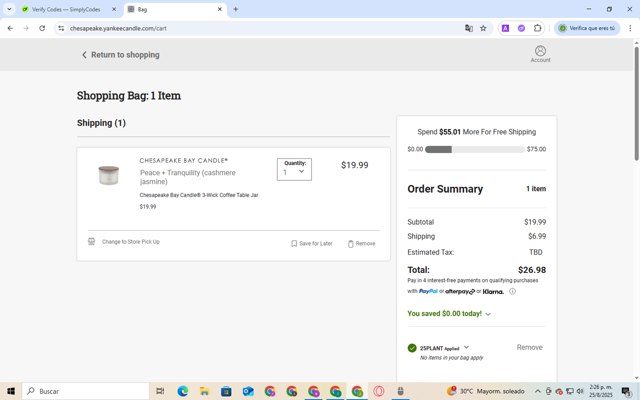Image resolution: width=640 pixels, height=400 pixels.
Task: View site information icon in address bar
Action: pos(61,28)
